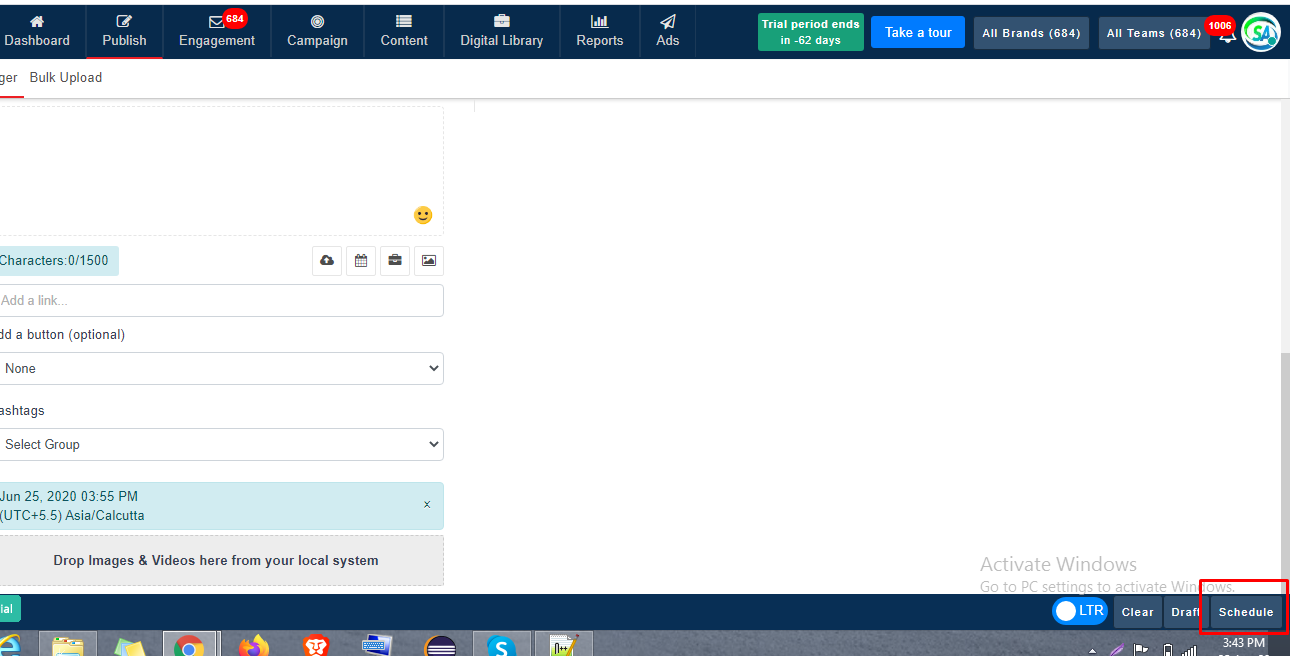Open the calendar schedule icon
Image resolution: width=1290 pixels, height=656 pixels.
(x=361, y=261)
